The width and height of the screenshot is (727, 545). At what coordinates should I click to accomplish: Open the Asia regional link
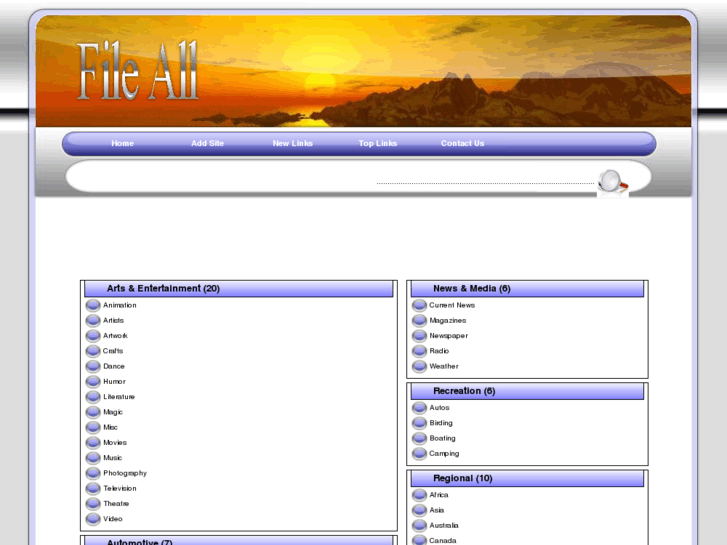point(437,510)
